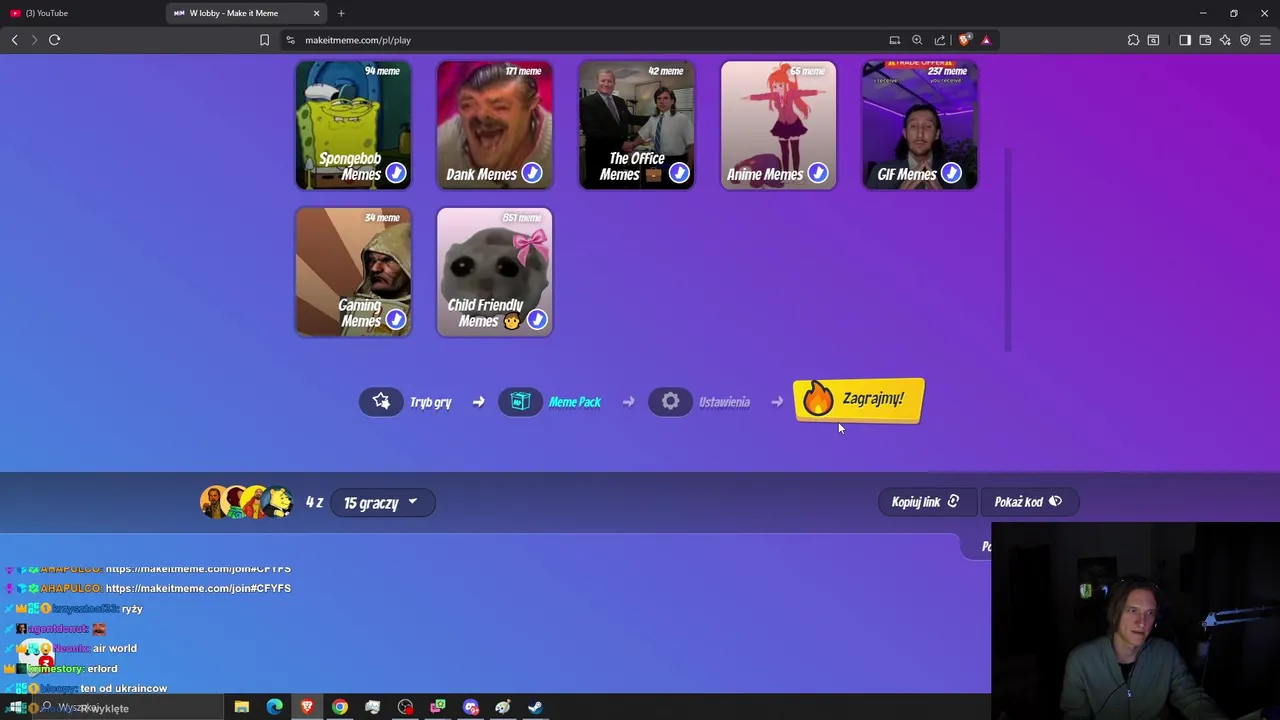The width and height of the screenshot is (1280, 720).
Task: Open the tab search icon
Action: [1153, 40]
